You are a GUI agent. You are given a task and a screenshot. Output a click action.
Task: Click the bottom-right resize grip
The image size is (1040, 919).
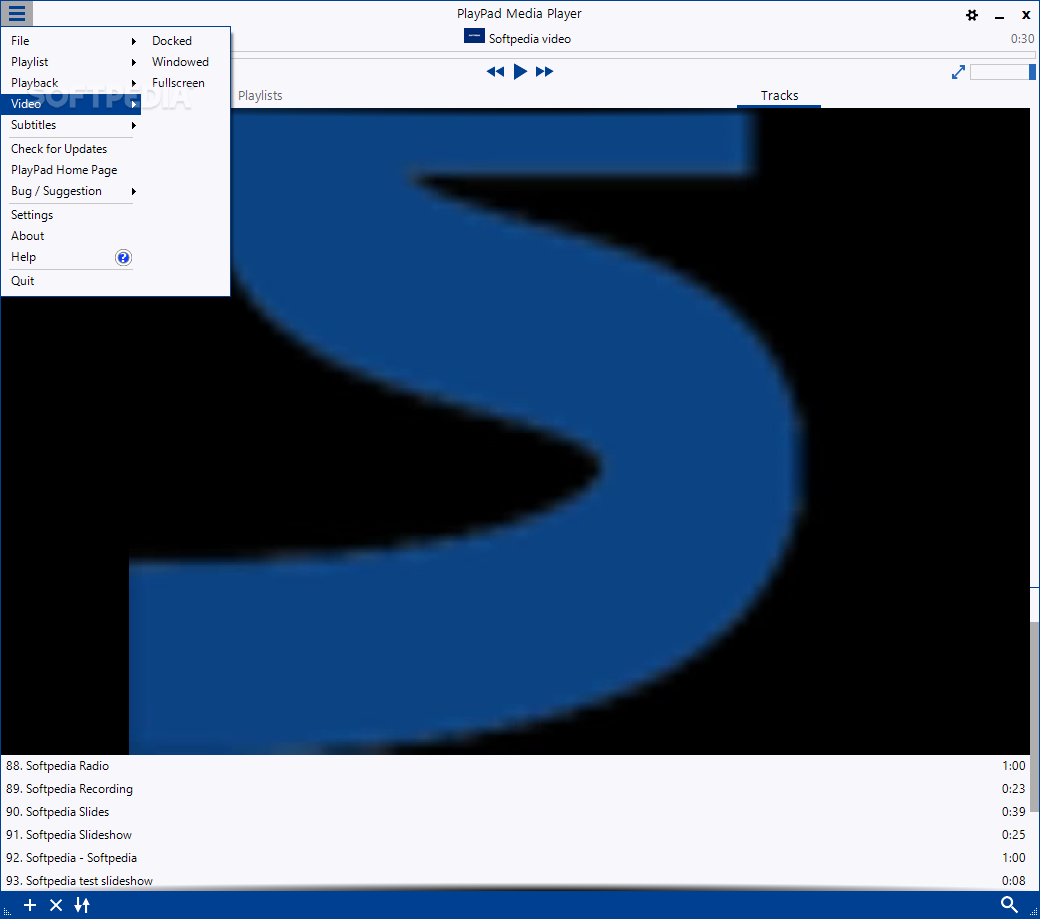1033,912
